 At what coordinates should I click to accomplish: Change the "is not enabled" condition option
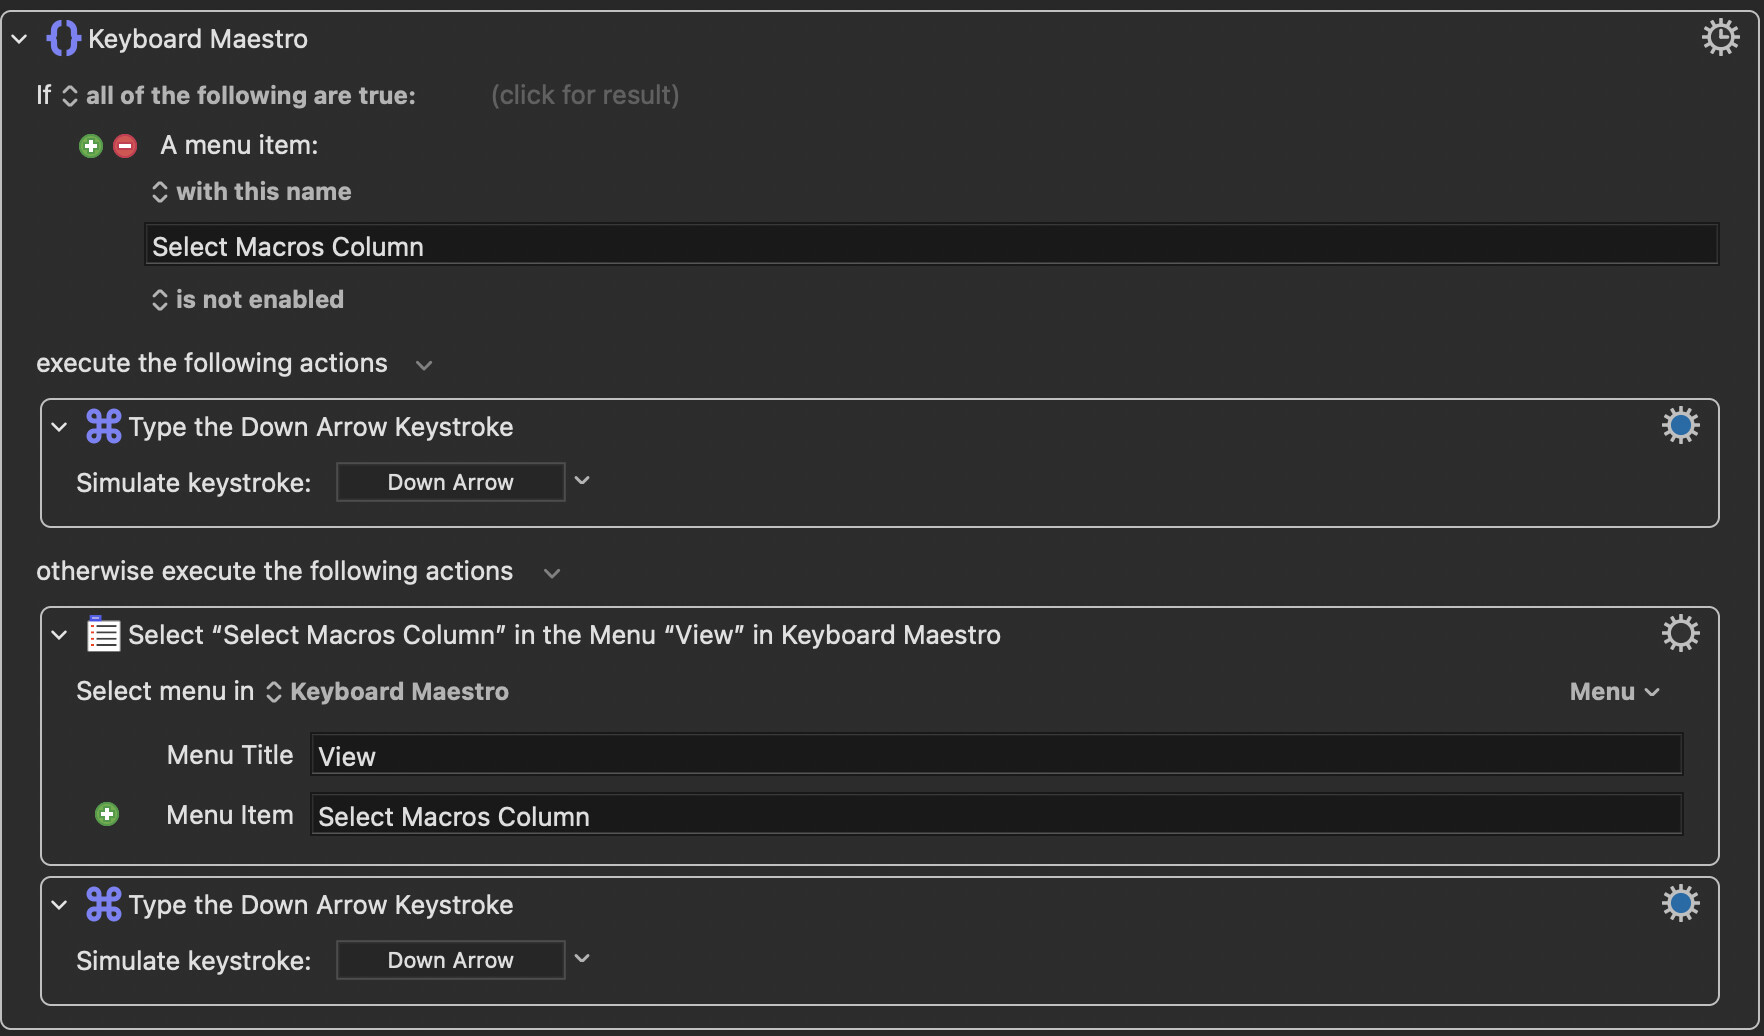pos(248,300)
